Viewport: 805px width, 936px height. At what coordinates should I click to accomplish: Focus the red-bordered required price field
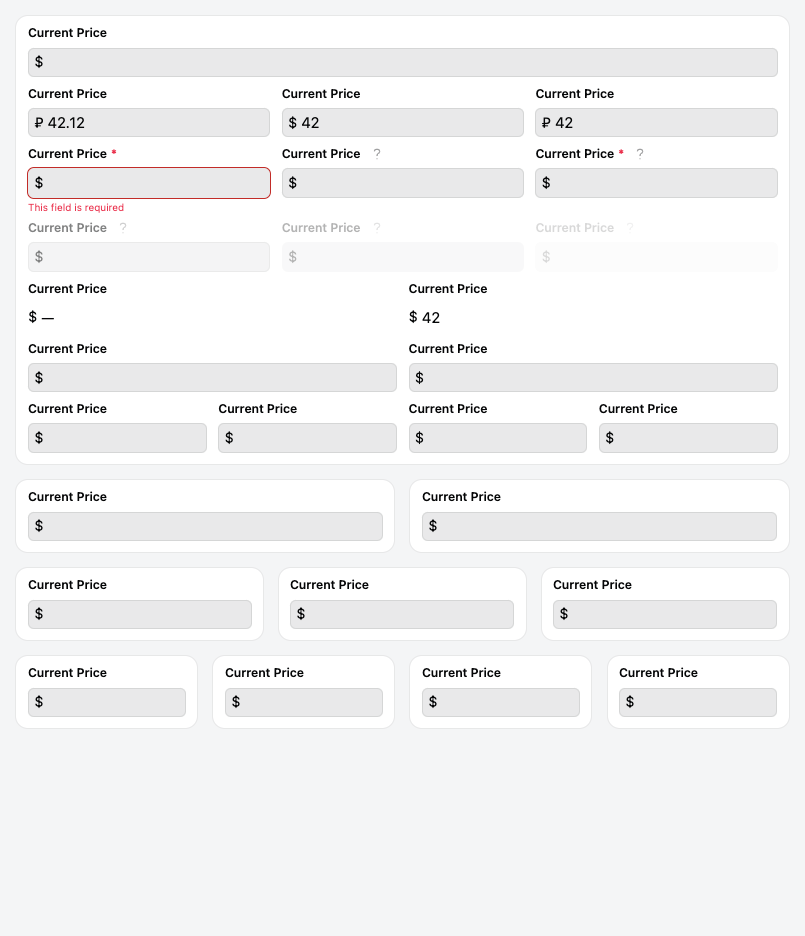[149, 183]
